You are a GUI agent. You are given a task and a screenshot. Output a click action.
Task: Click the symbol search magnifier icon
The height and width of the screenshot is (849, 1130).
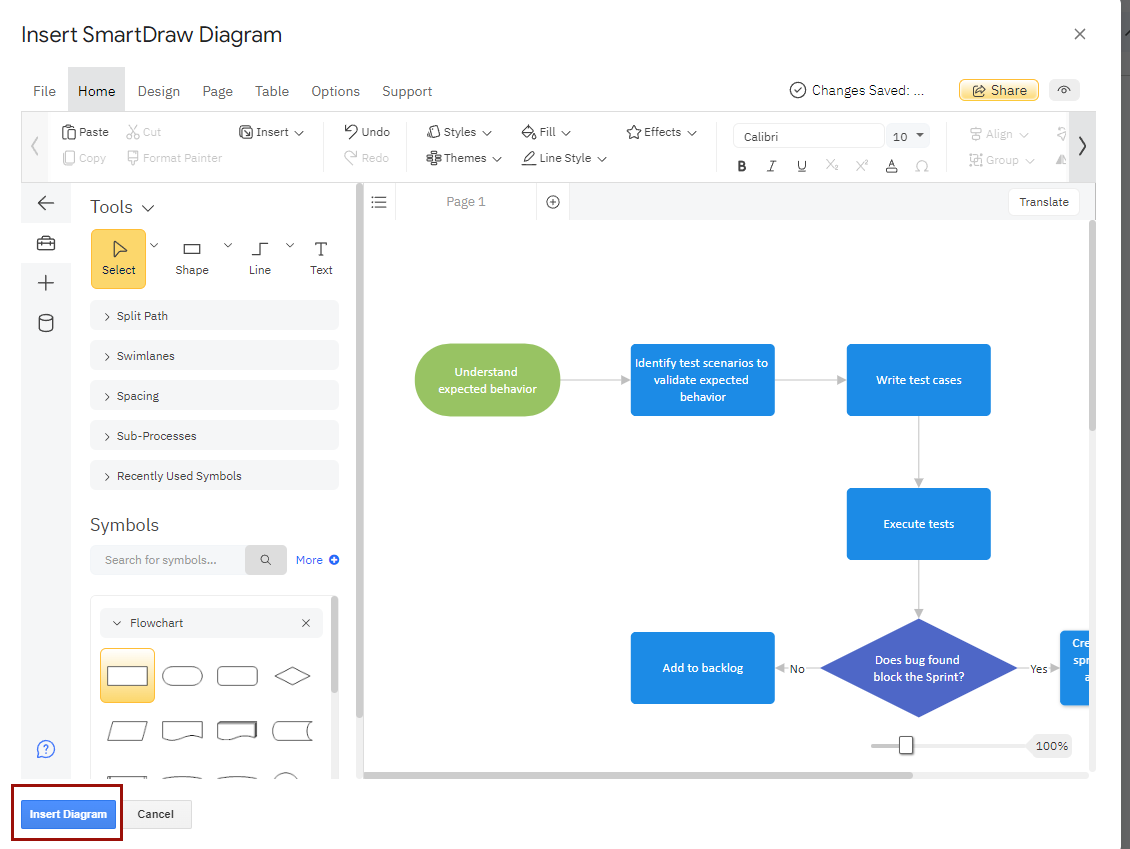coord(266,560)
